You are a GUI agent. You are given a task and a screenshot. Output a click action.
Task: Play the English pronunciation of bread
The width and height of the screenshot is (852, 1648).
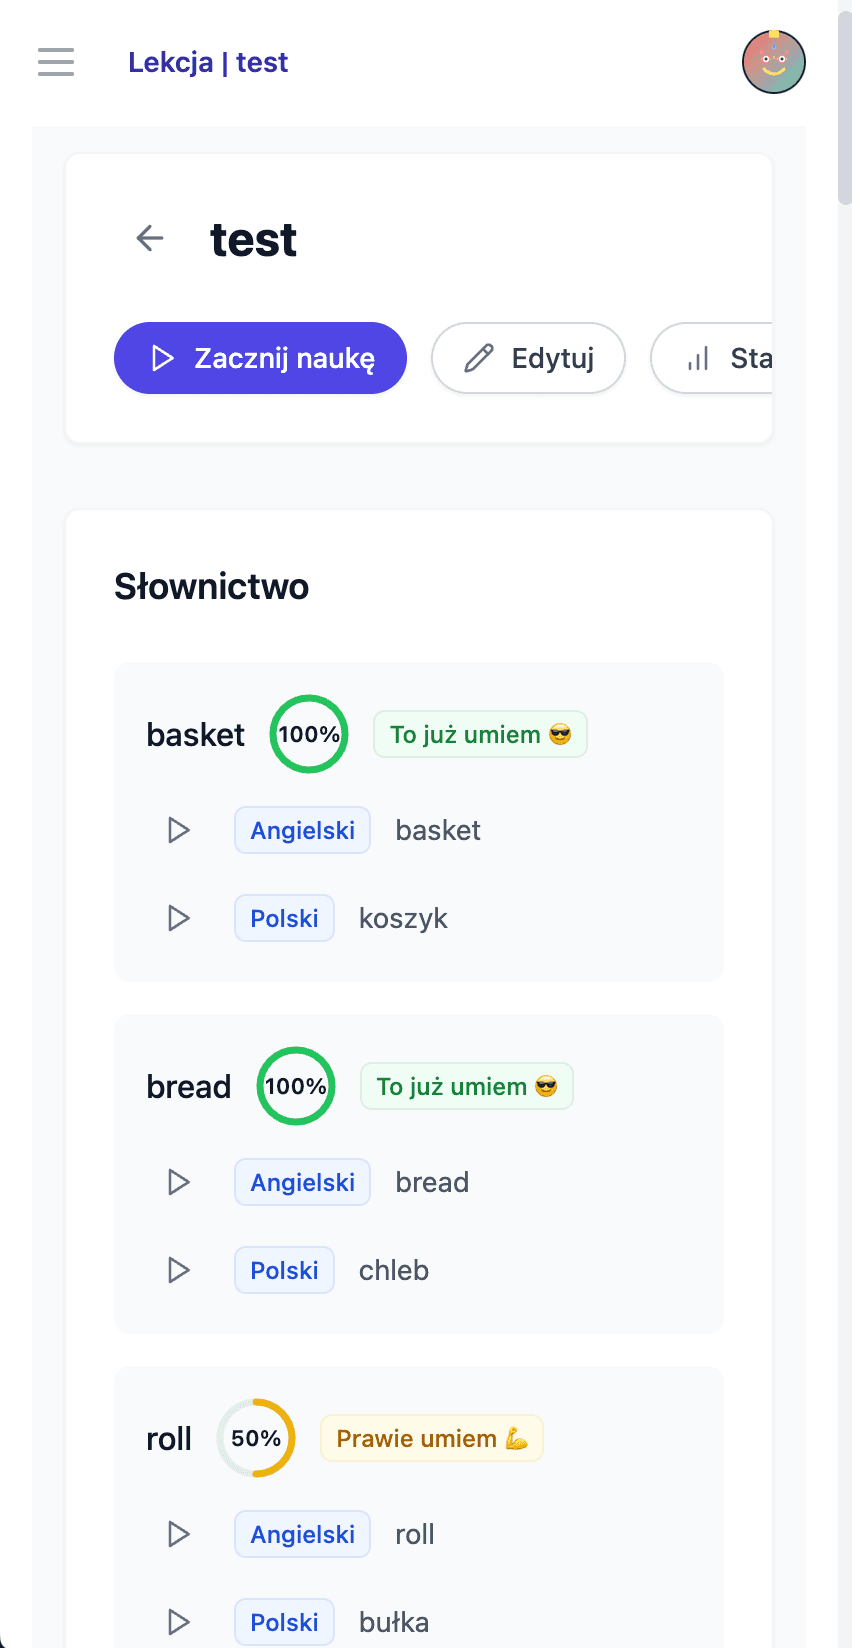click(x=178, y=1182)
